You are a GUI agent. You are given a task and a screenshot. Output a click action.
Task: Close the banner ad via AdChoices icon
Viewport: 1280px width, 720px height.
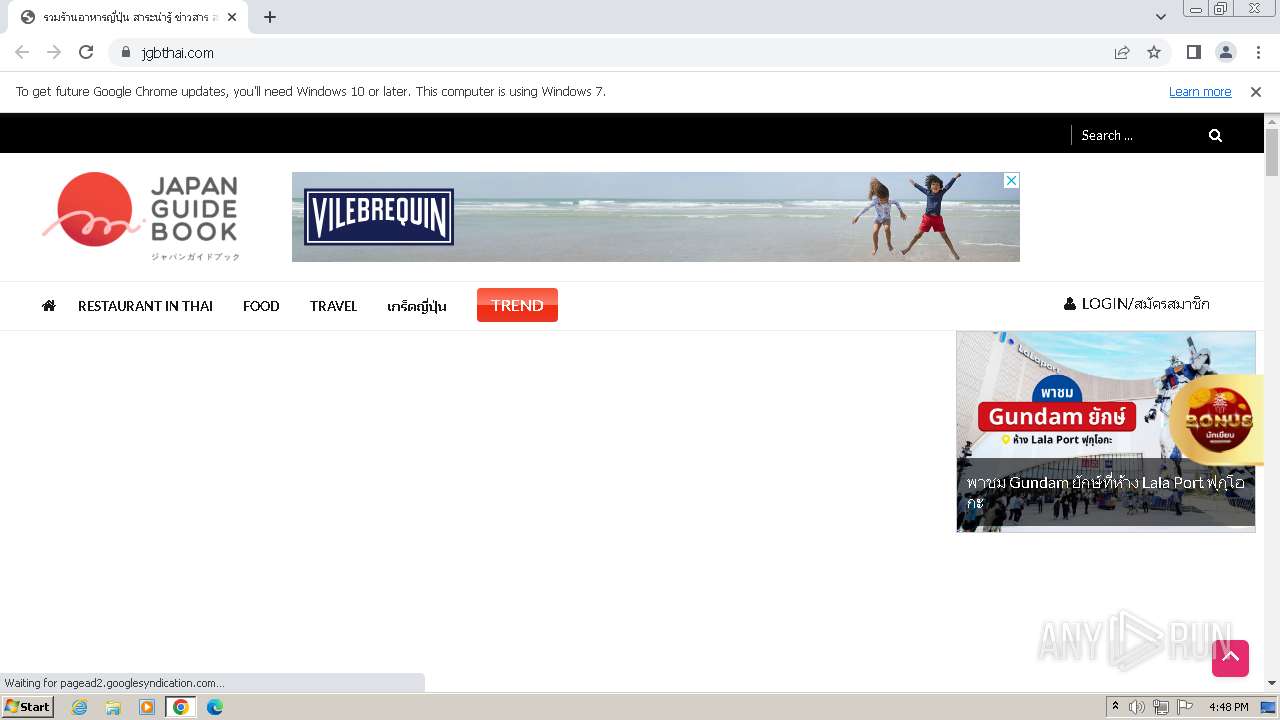tap(1011, 180)
